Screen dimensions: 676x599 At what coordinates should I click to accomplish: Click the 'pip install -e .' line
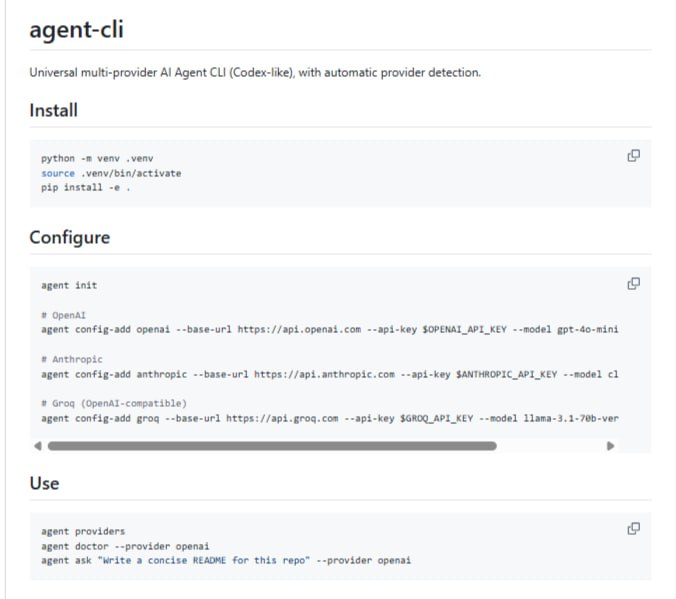pos(86,187)
